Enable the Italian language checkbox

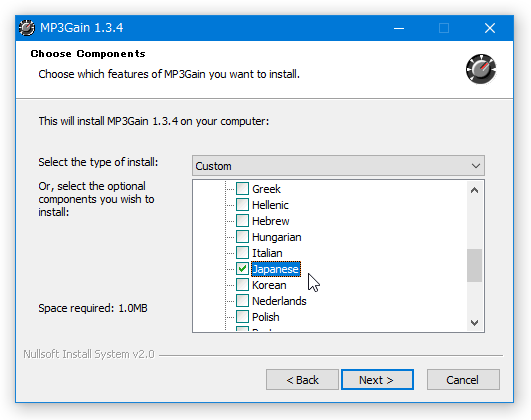[x=242, y=253]
